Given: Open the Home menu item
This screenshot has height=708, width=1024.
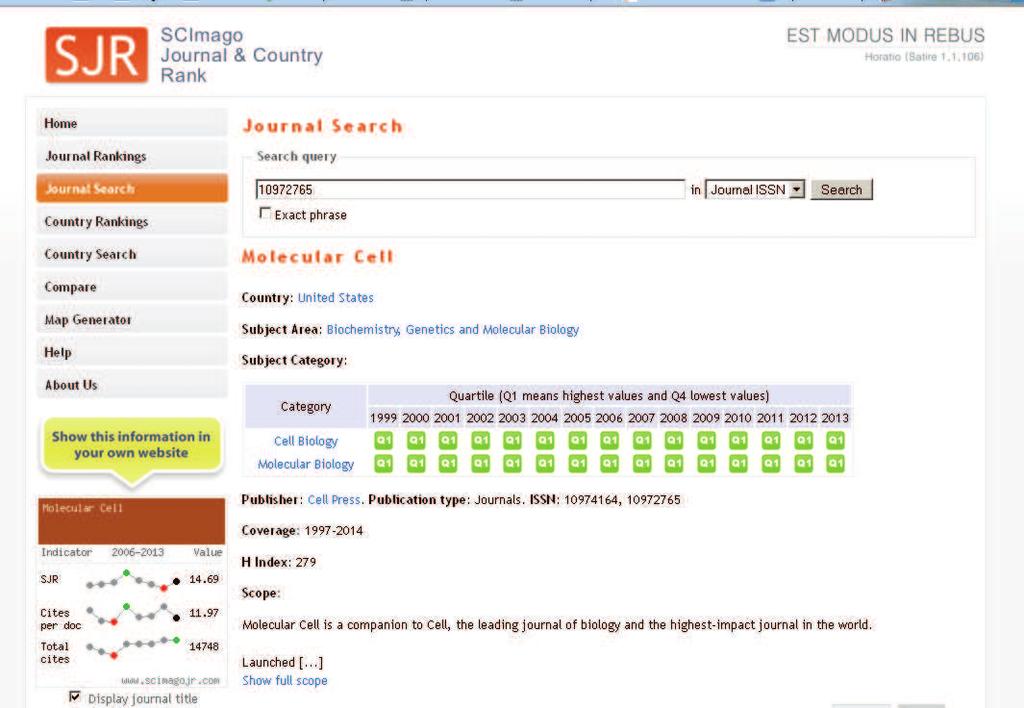Looking at the screenshot, I should tap(132, 123).
